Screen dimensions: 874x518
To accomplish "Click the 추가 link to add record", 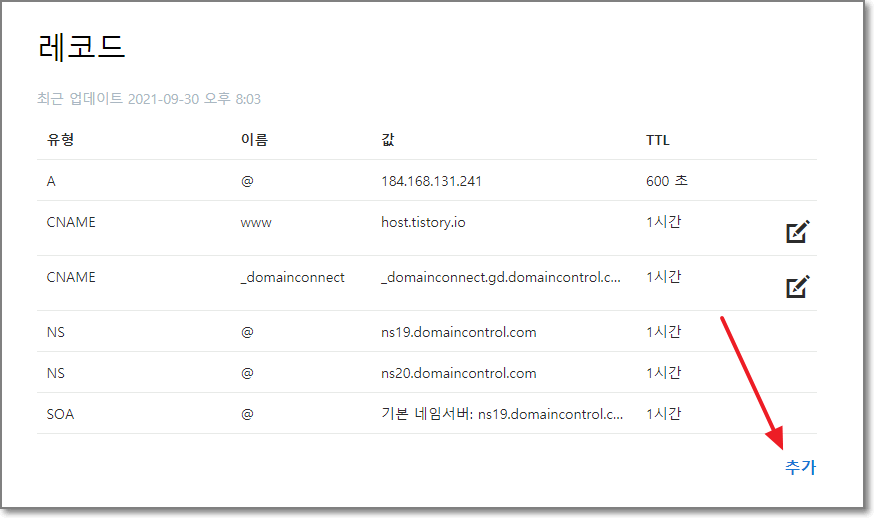I will point(800,467).
